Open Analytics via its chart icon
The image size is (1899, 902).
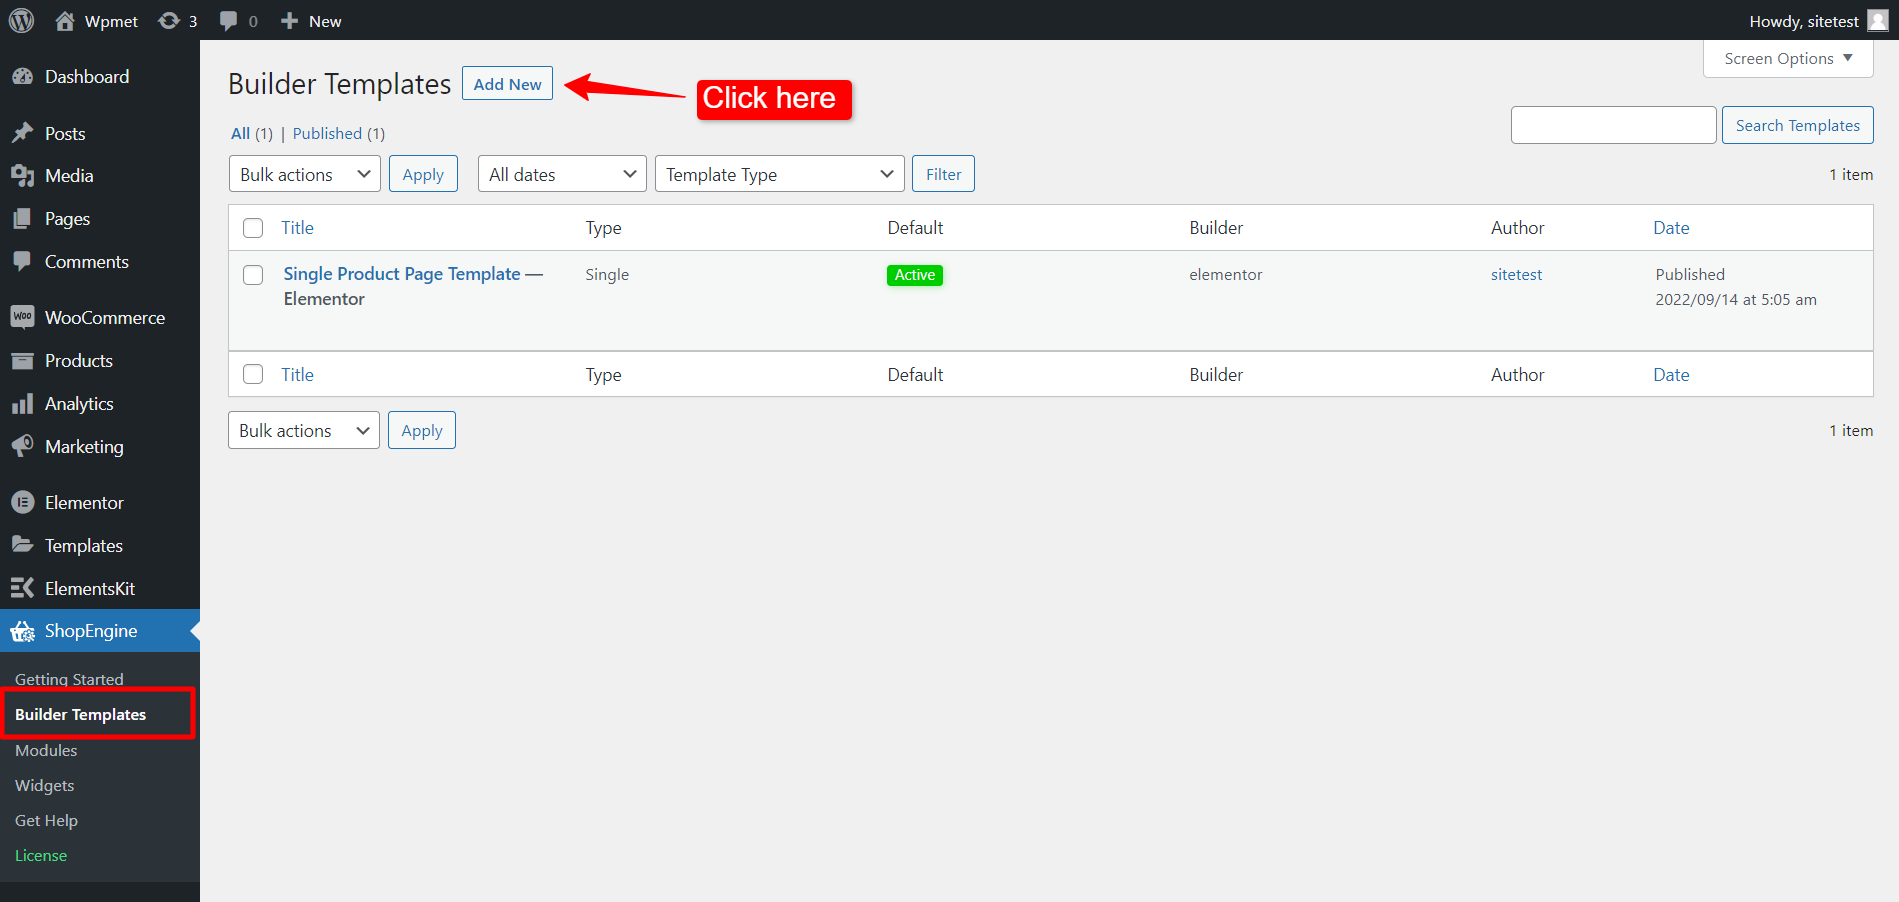coord(24,403)
